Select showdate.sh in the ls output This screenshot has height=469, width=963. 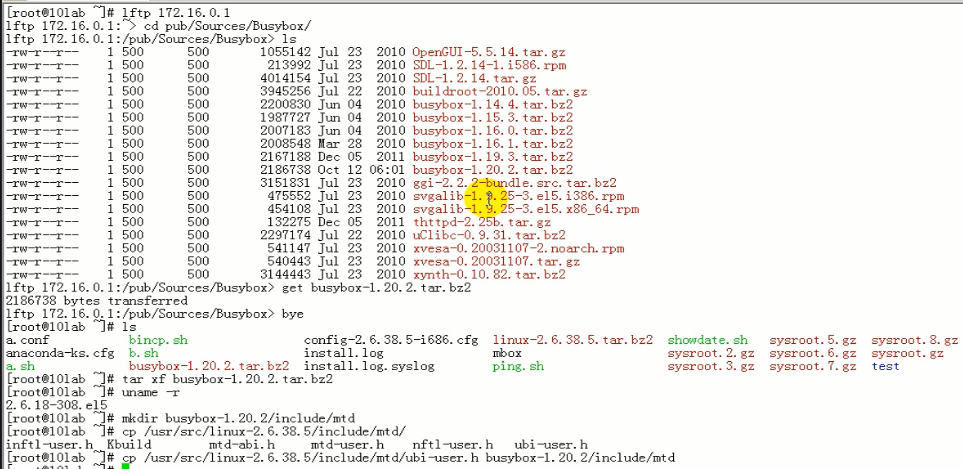click(708, 340)
